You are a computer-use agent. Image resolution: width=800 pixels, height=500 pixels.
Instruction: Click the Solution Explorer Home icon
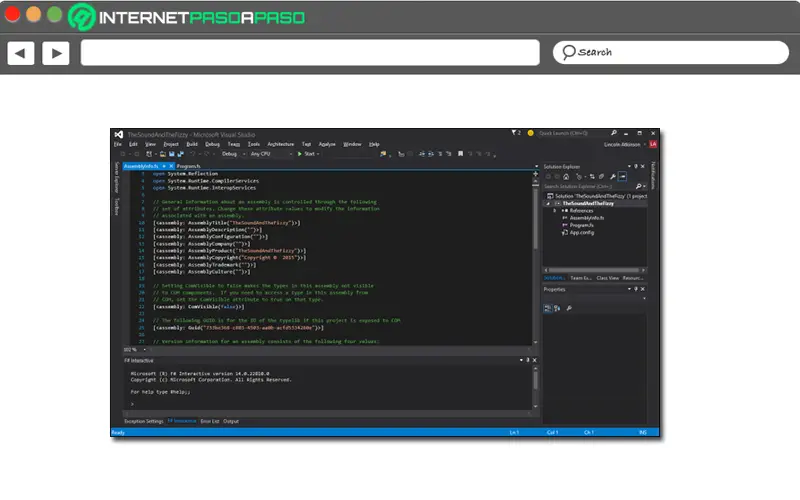click(566, 177)
